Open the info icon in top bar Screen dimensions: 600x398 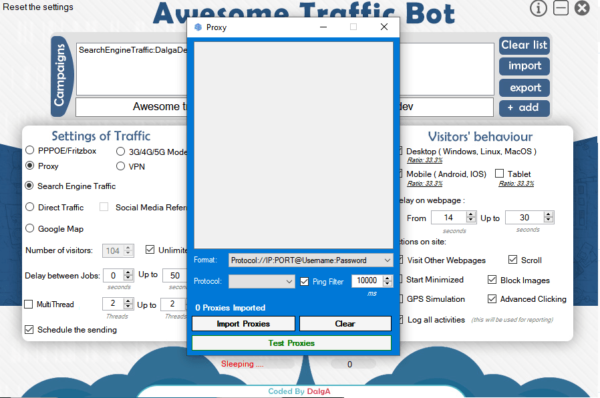[x=538, y=8]
